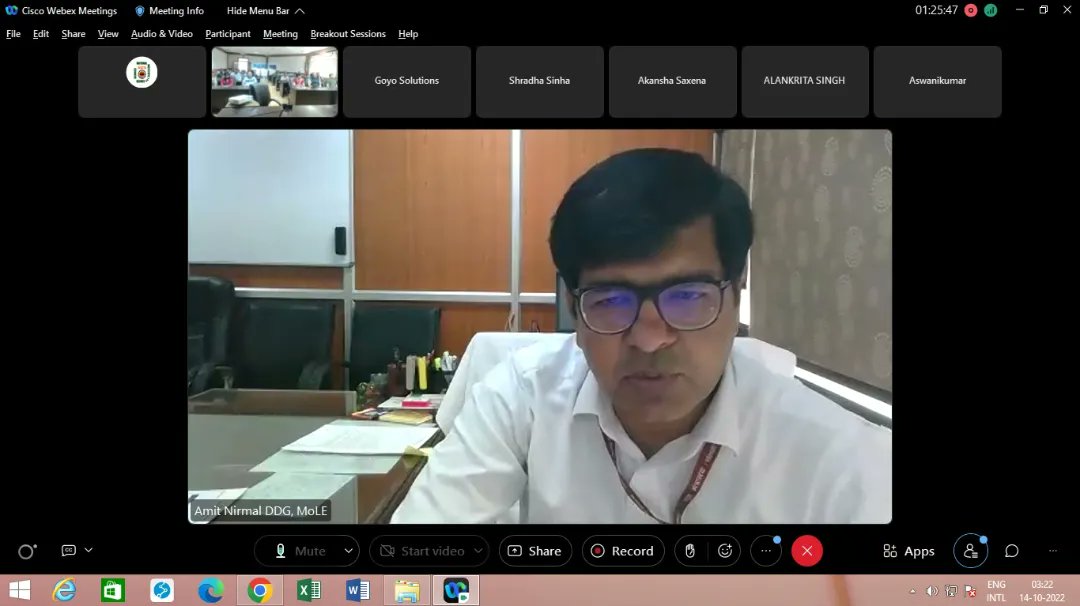Leave meeting with the red X button
The width and height of the screenshot is (1080, 606).
point(807,551)
